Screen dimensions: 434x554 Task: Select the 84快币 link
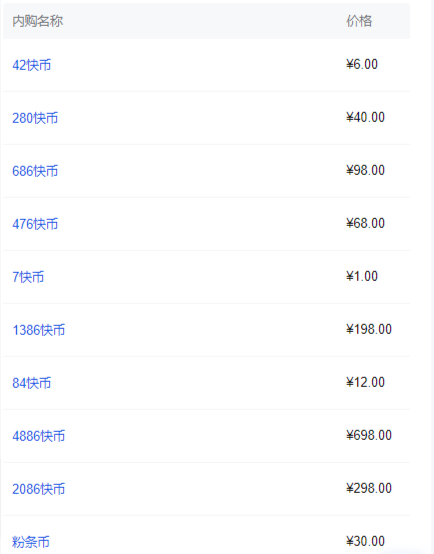31,383
